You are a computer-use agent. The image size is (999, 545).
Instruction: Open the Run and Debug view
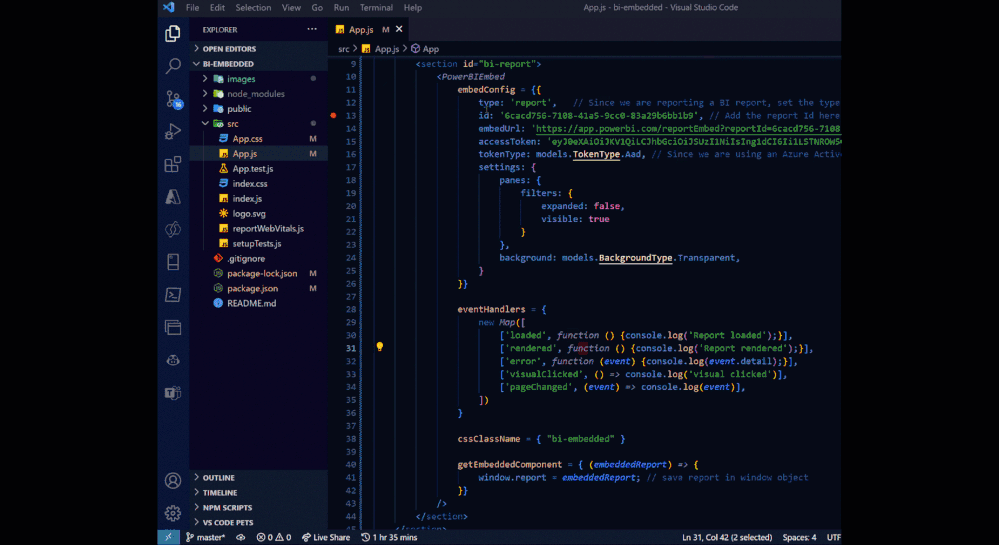(x=173, y=131)
